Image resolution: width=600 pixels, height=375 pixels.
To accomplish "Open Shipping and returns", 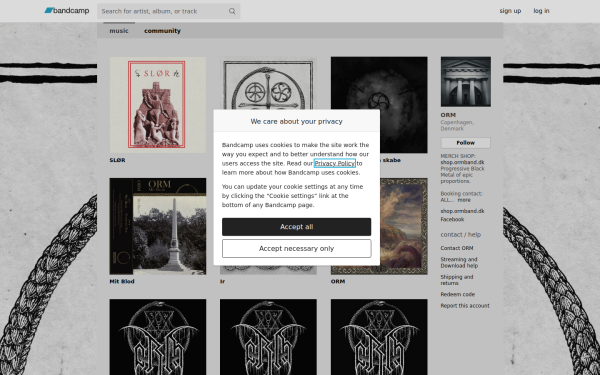I will (x=457, y=280).
